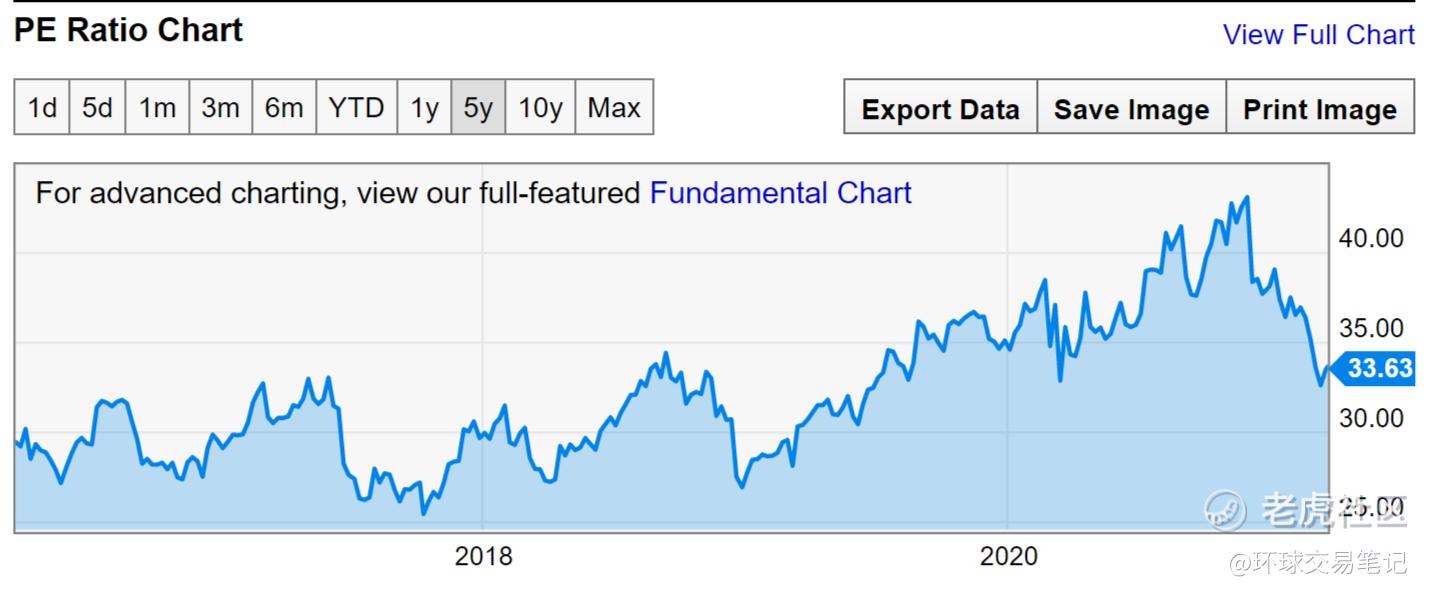Click the Export Data button
The height and width of the screenshot is (595, 1435).
[940, 109]
